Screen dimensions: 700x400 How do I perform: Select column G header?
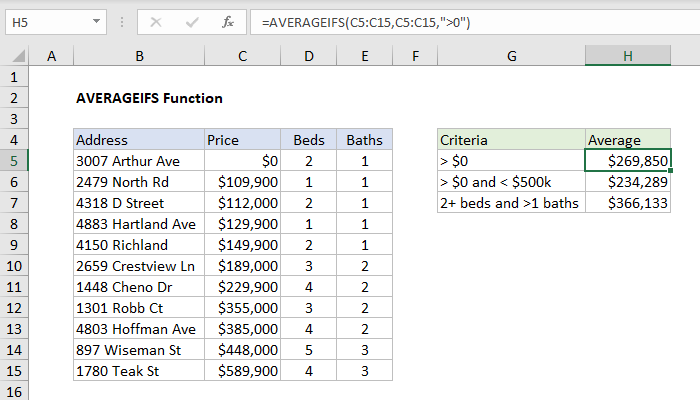click(512, 56)
